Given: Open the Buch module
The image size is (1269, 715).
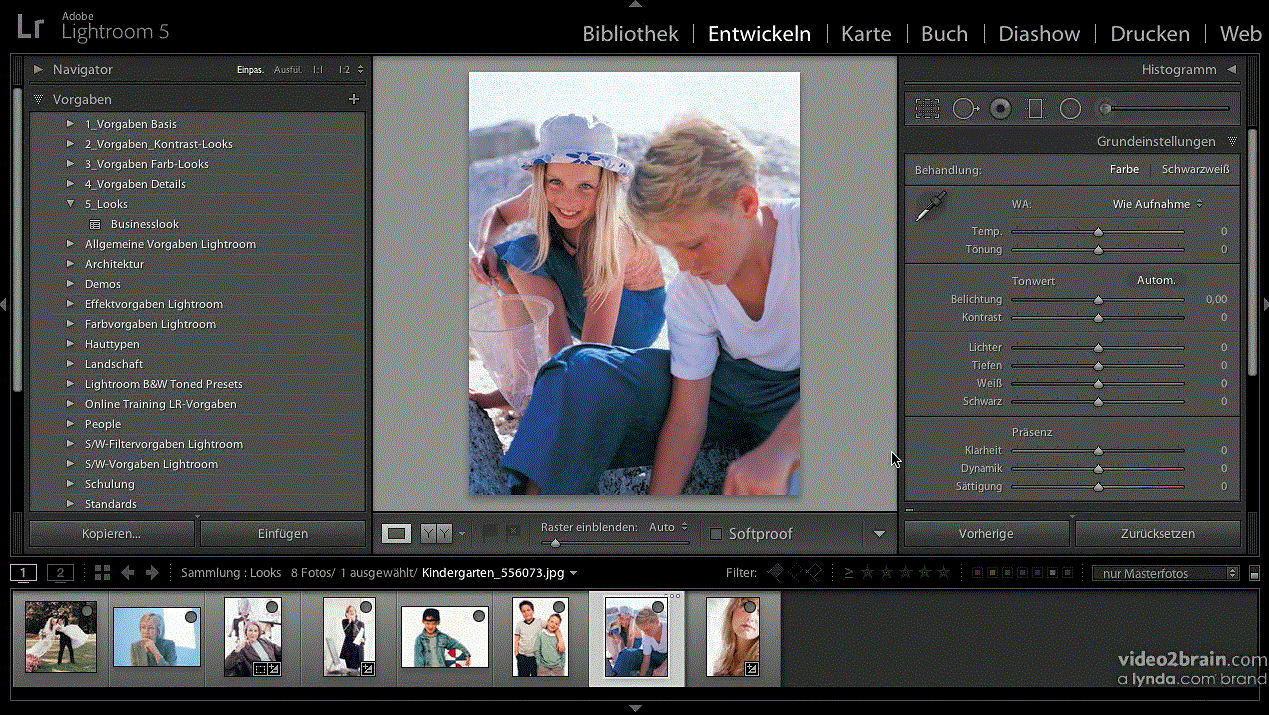Looking at the screenshot, I should point(944,34).
